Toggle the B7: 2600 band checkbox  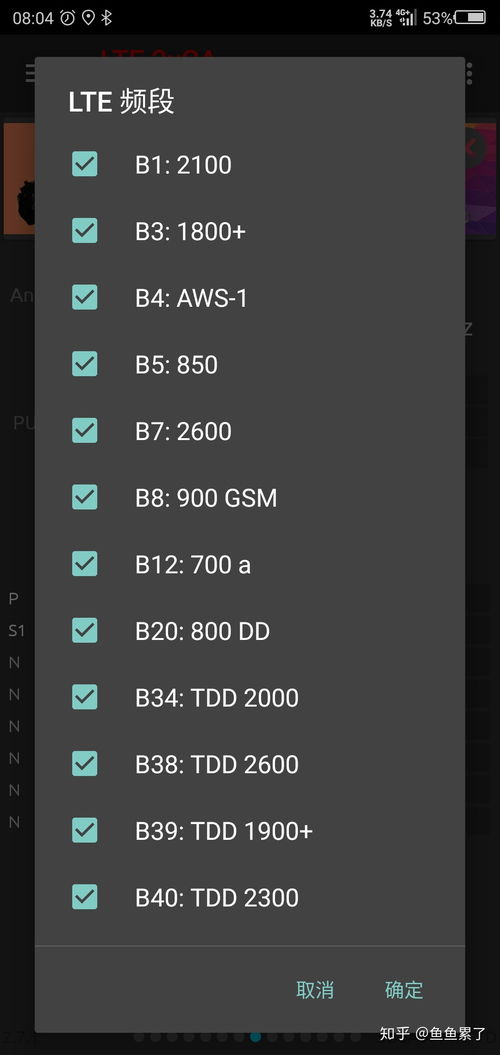(x=85, y=431)
